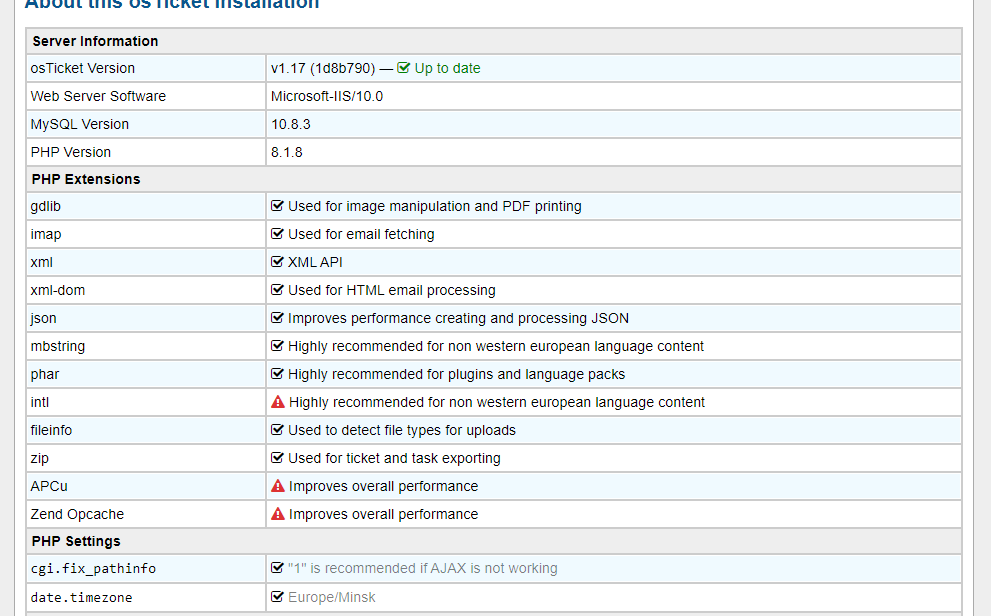Click the gdlib extension name

[46, 207]
